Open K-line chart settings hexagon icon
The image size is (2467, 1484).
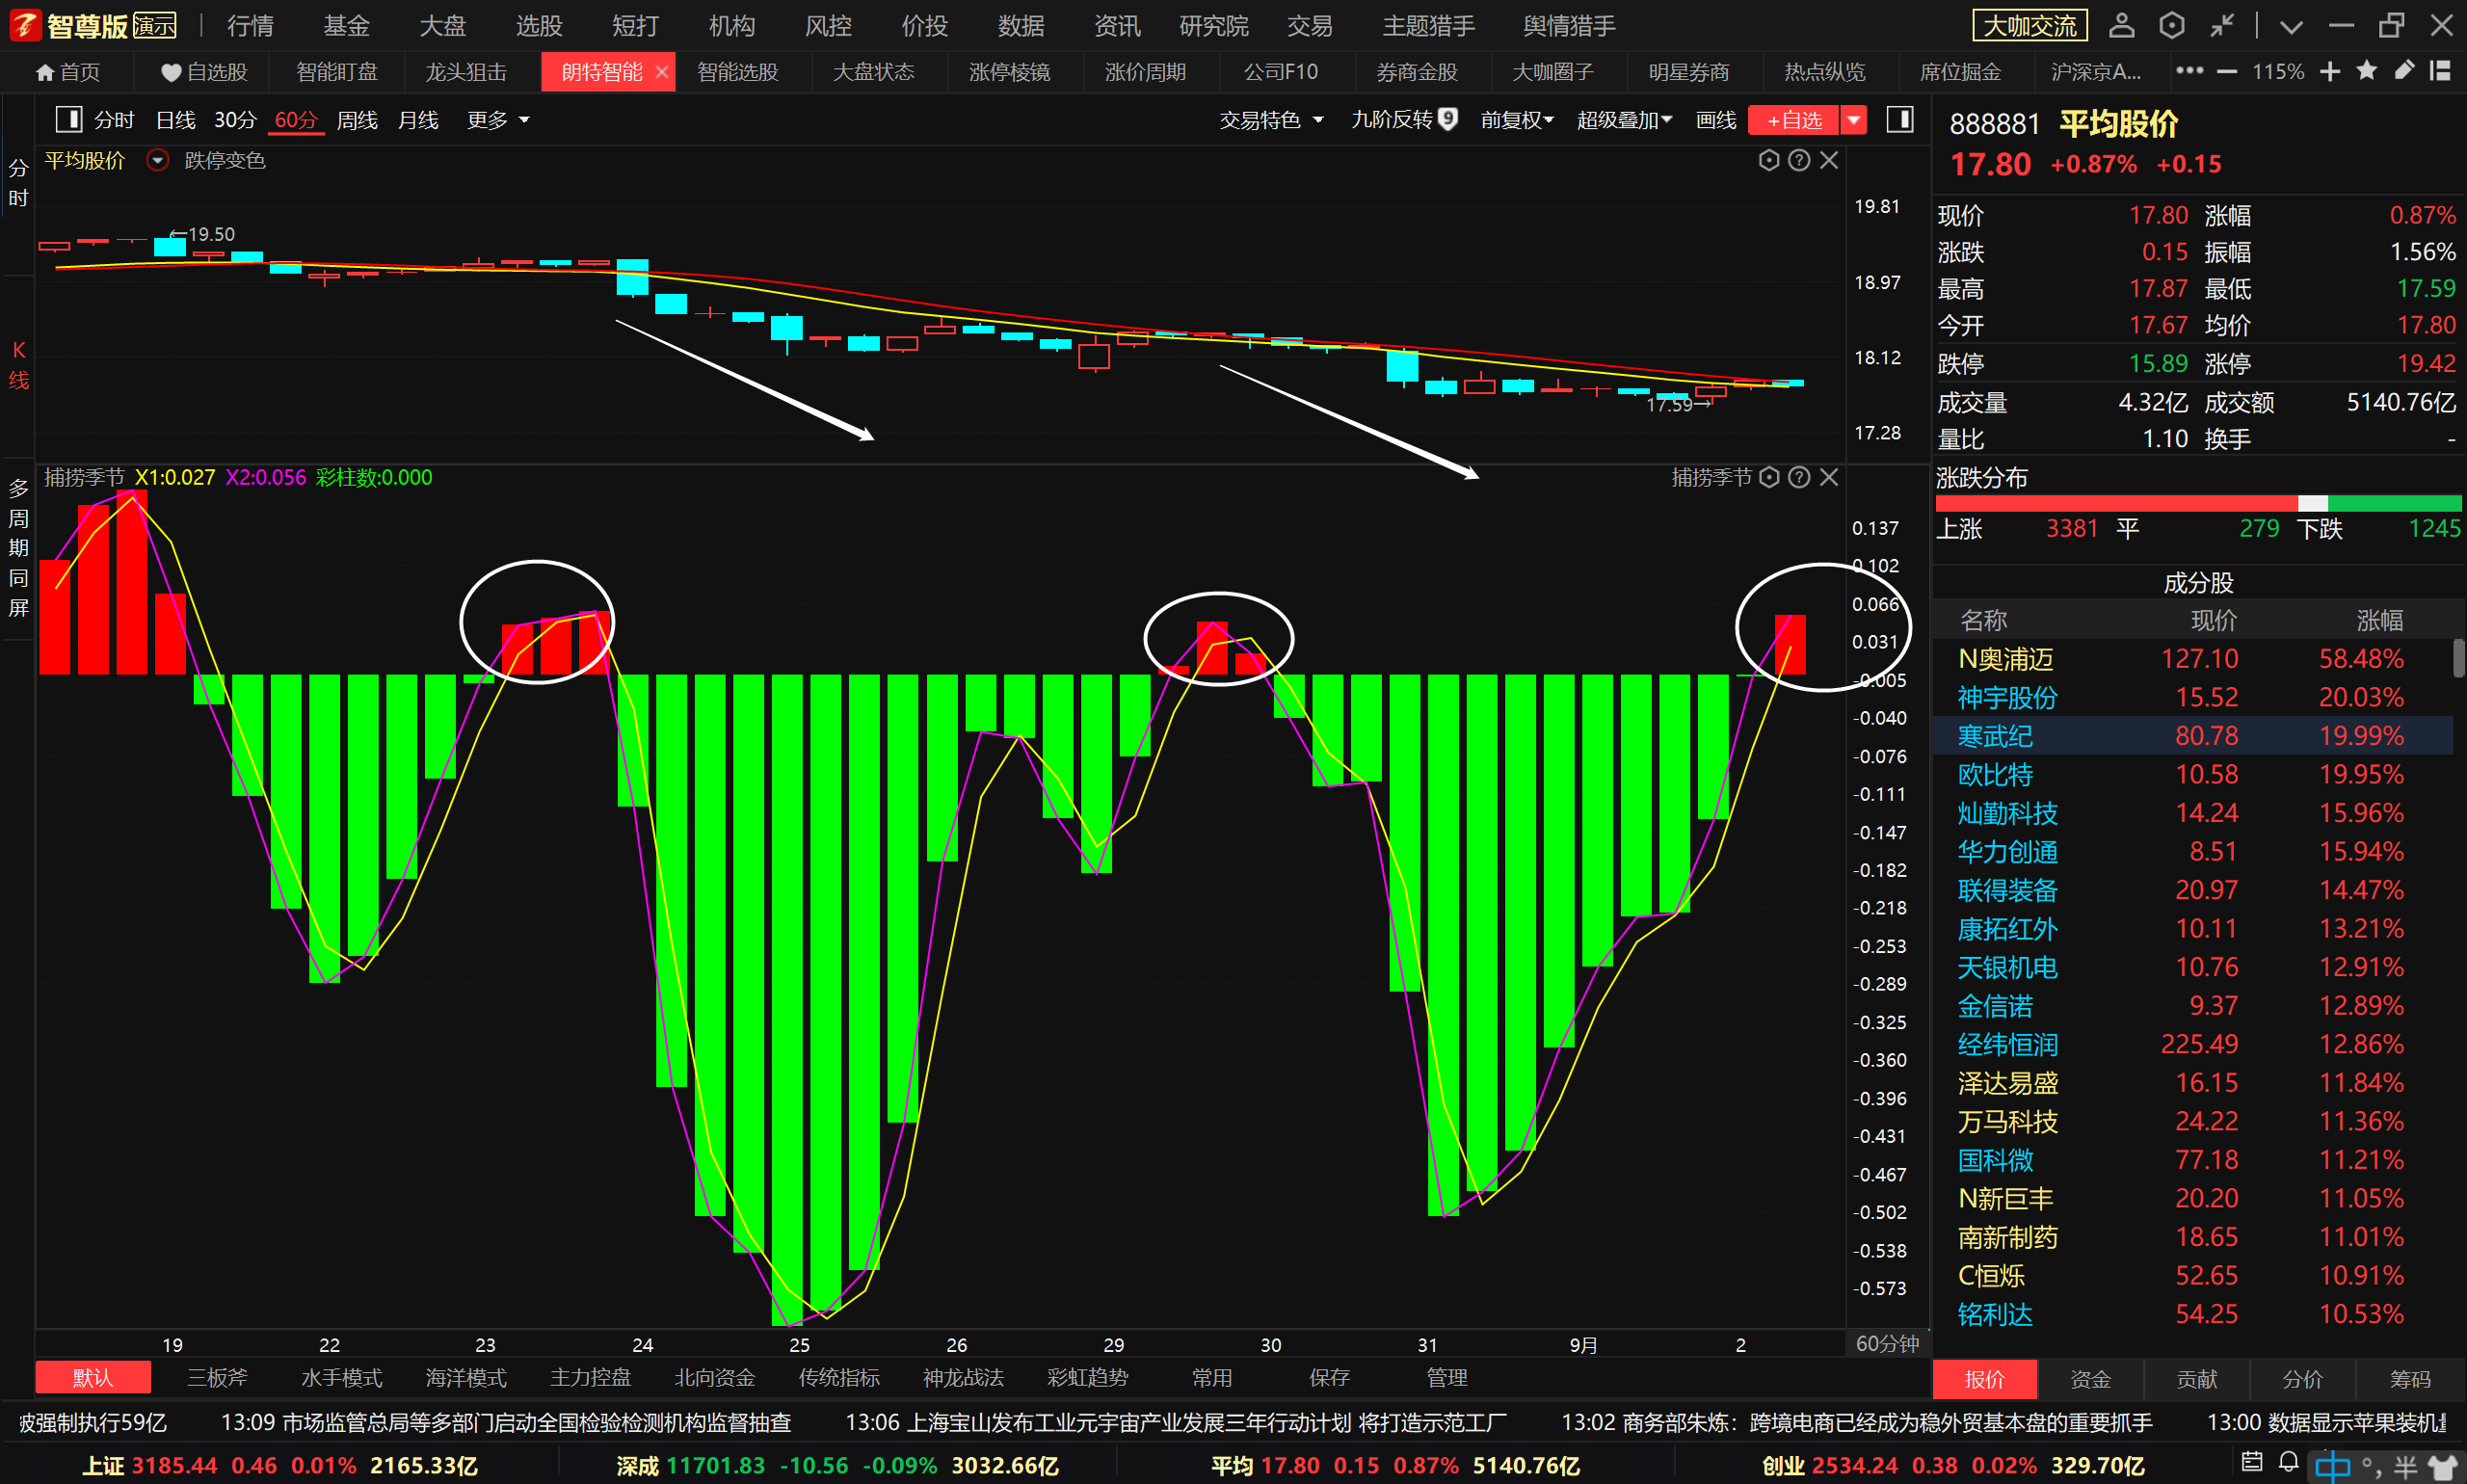click(x=1769, y=160)
